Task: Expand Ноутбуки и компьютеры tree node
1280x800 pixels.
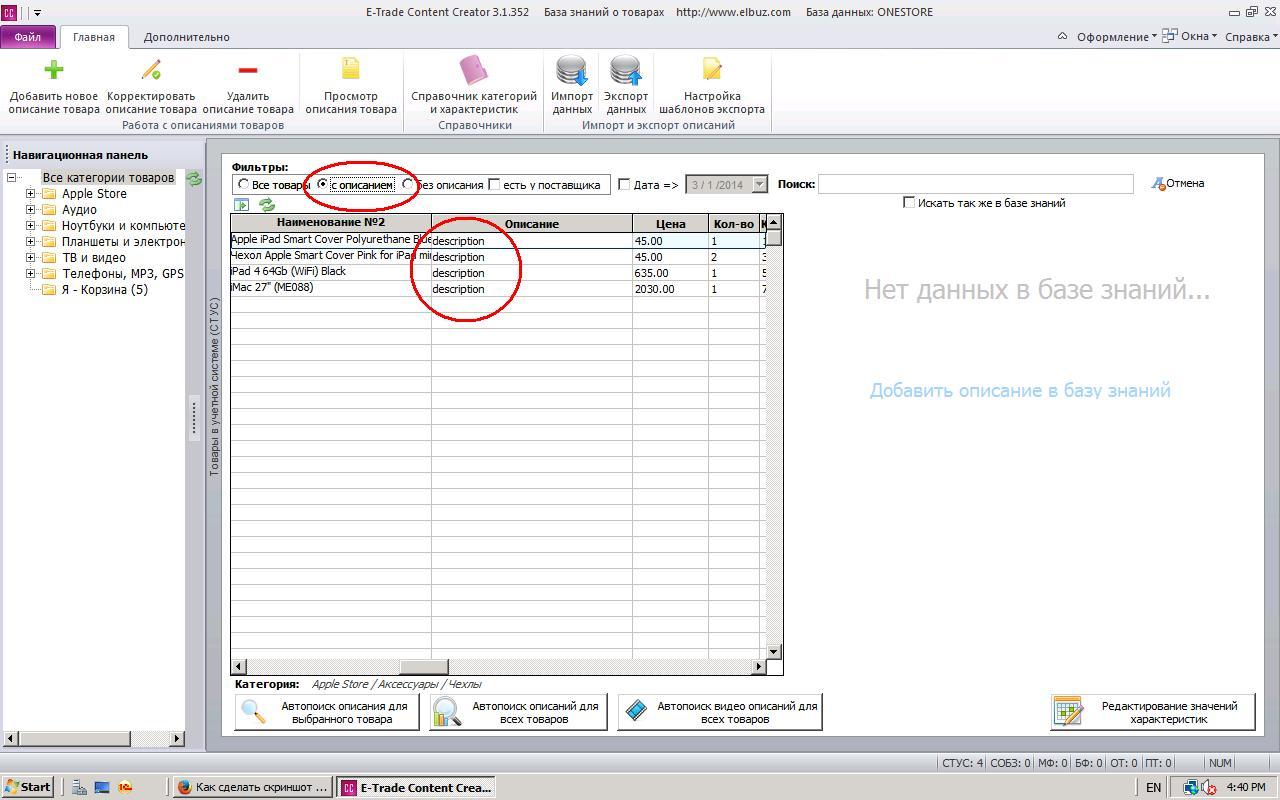Action: coord(30,226)
